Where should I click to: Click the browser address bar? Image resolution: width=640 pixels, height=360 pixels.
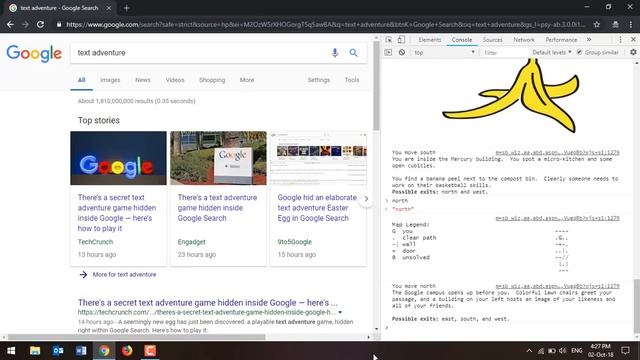coord(325,24)
